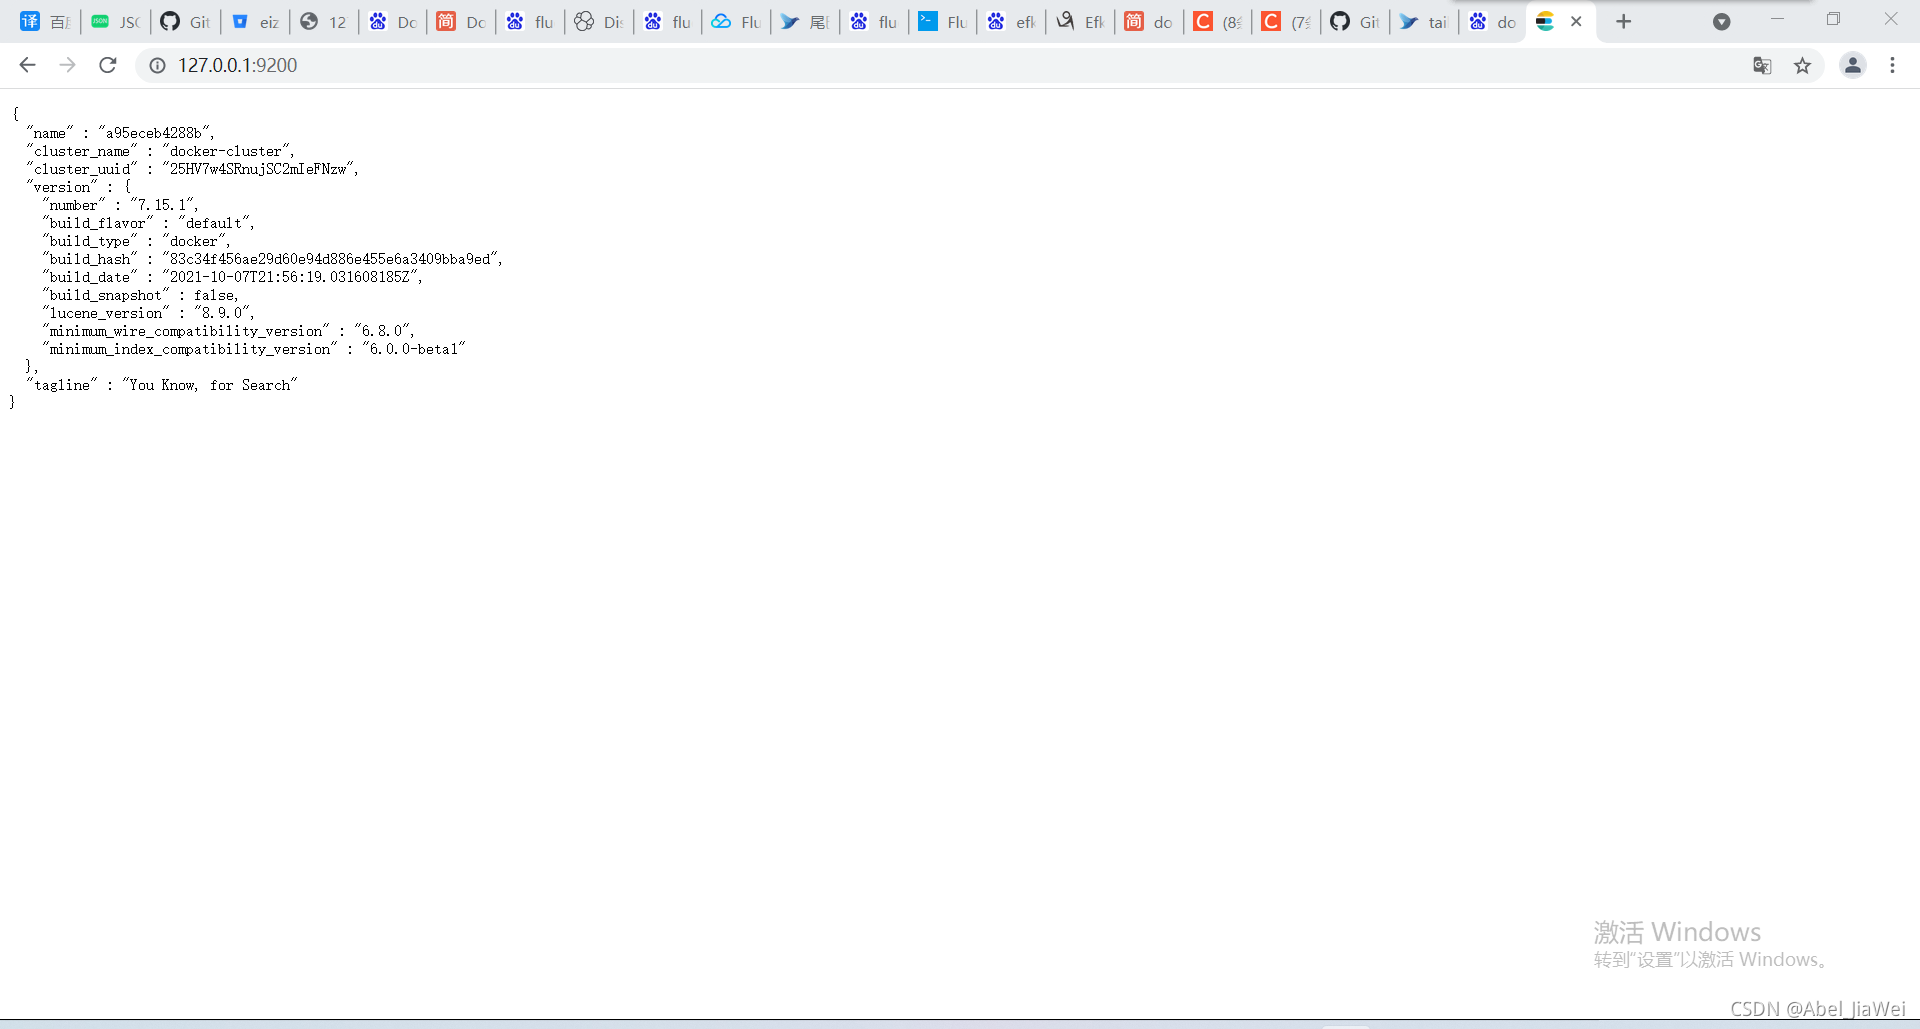Image resolution: width=1920 pixels, height=1029 pixels.
Task: Switch to the cloud icon 'Flu' tab
Action: pyautogui.click(x=736, y=21)
